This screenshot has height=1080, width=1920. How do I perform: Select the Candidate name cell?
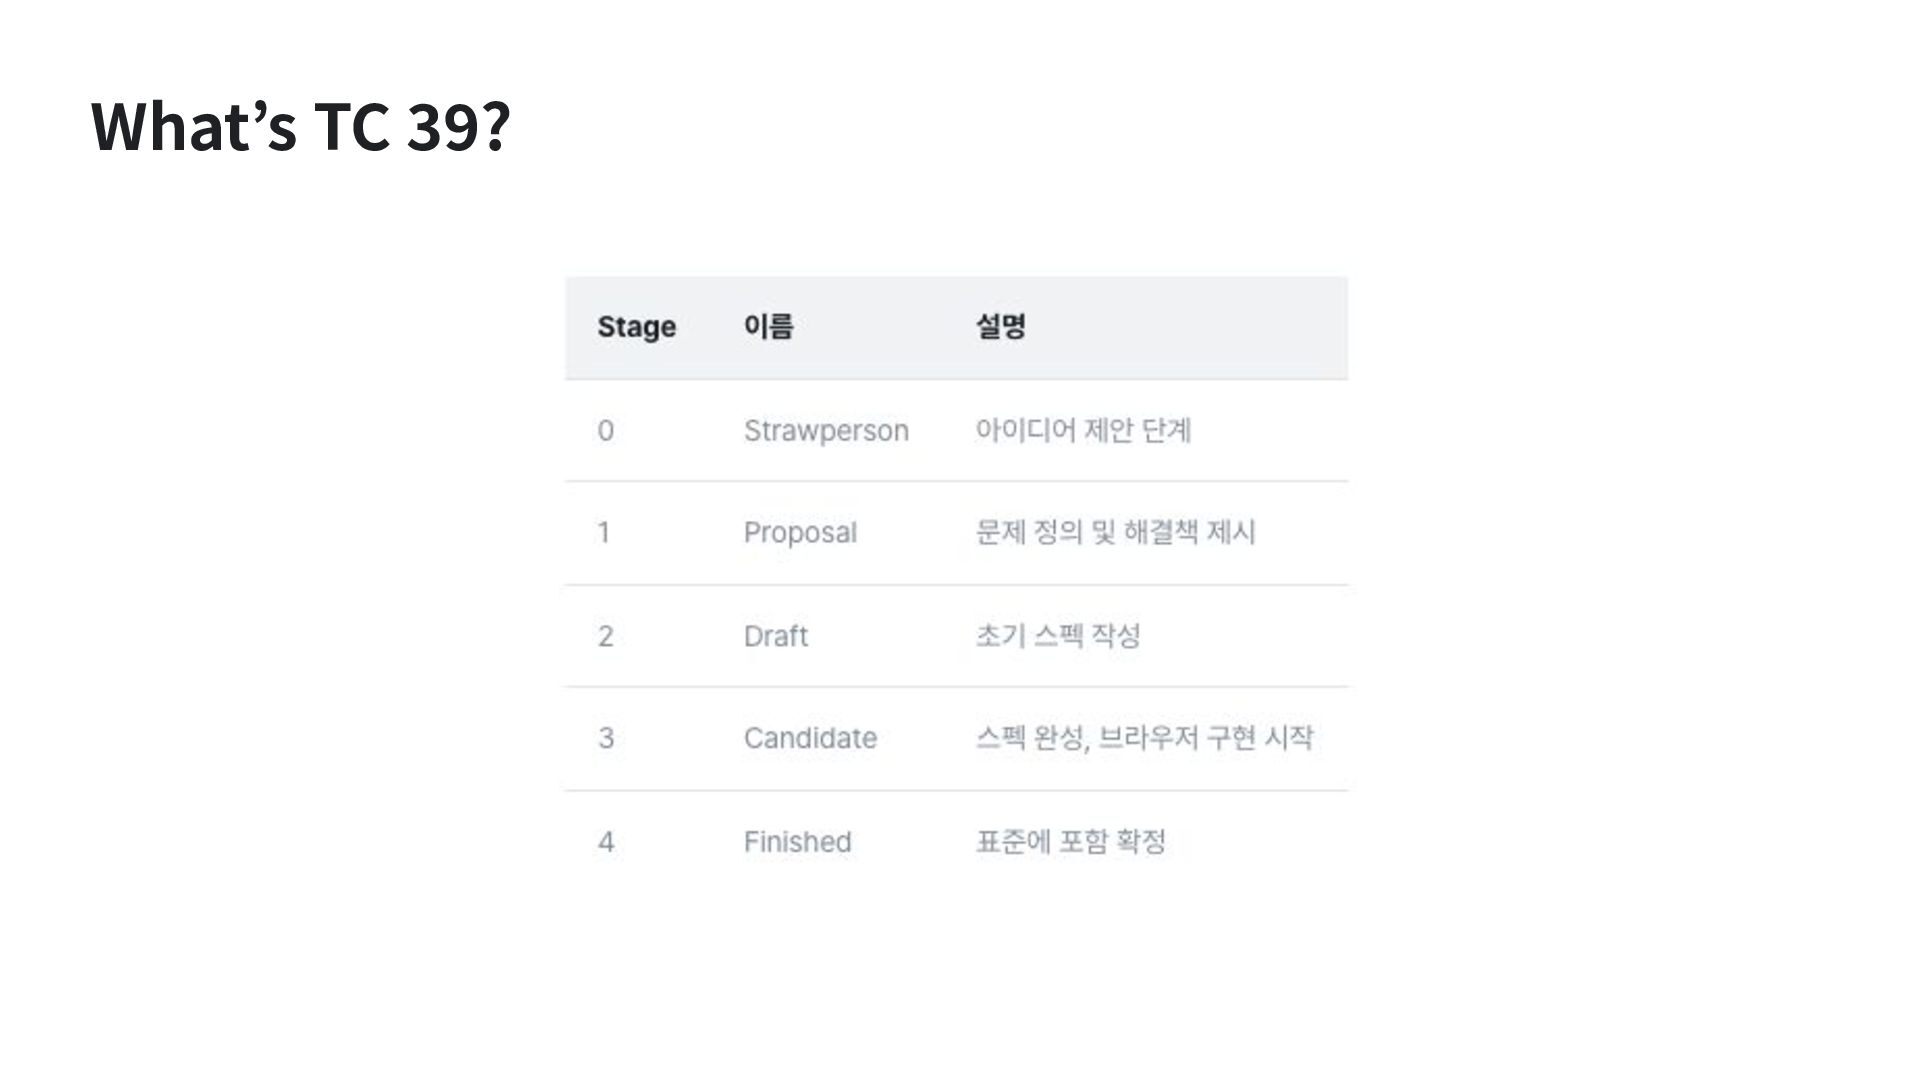pos(810,738)
